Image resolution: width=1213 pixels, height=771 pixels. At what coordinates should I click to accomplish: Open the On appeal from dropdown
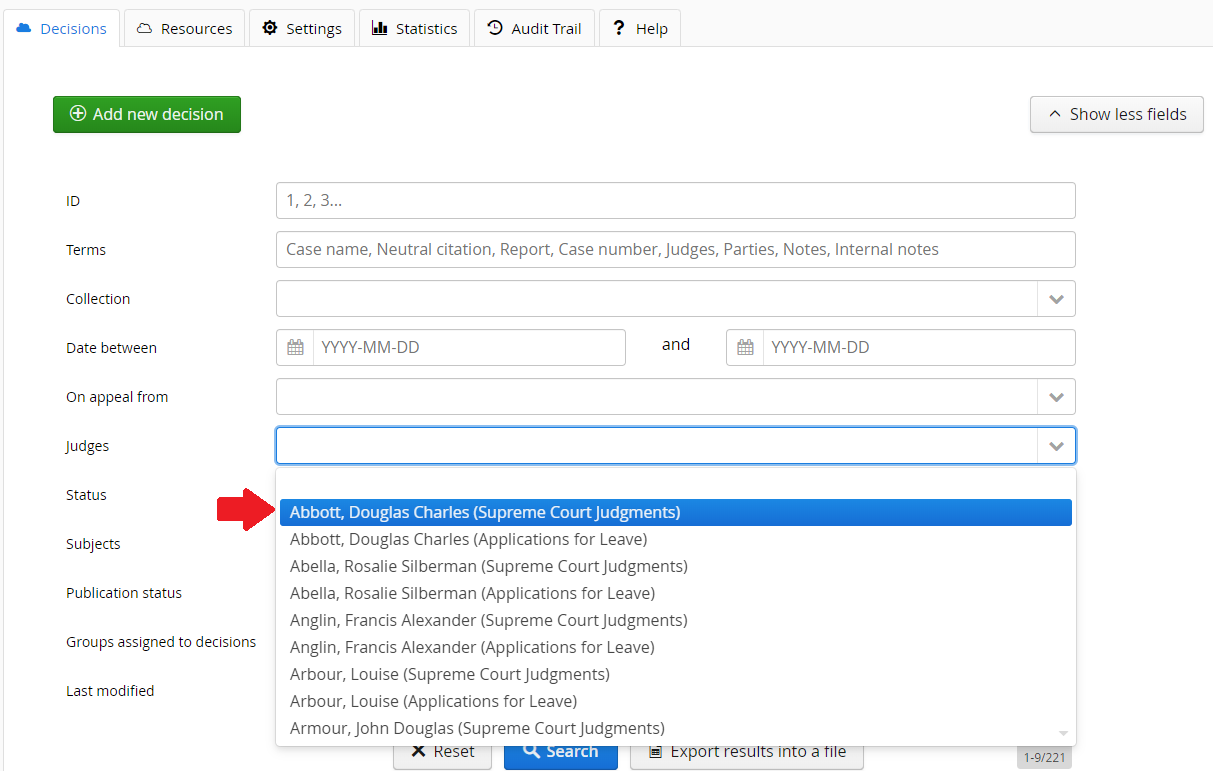click(1056, 397)
